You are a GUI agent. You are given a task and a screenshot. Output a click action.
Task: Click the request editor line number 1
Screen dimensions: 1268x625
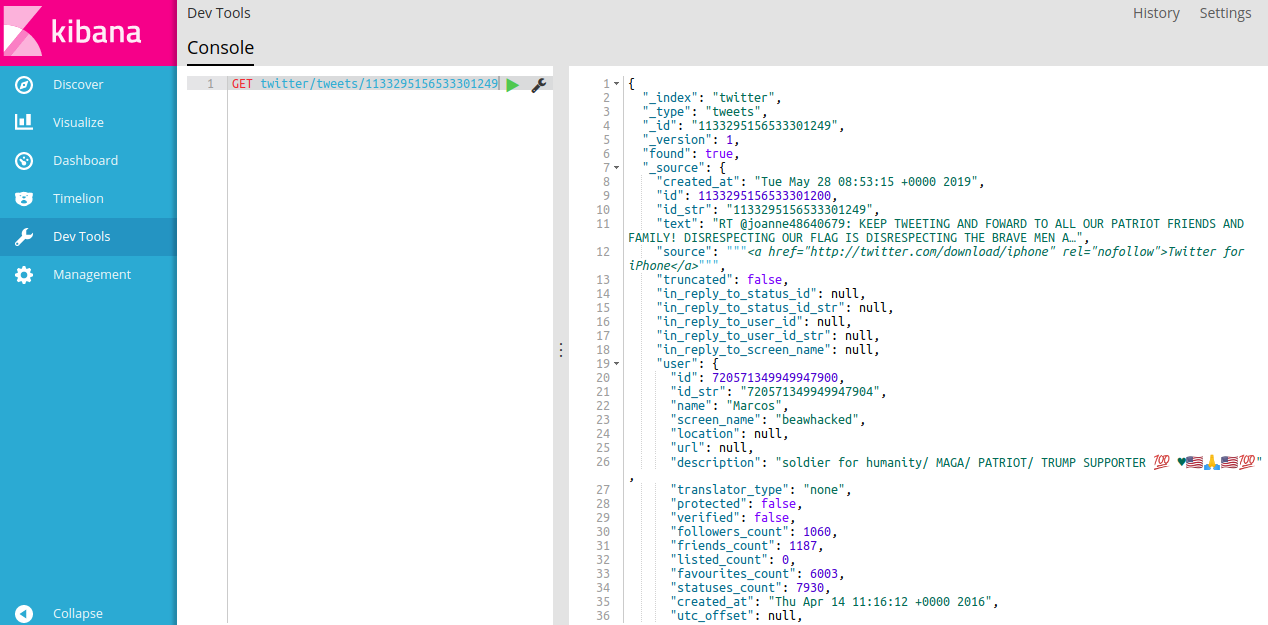click(210, 84)
